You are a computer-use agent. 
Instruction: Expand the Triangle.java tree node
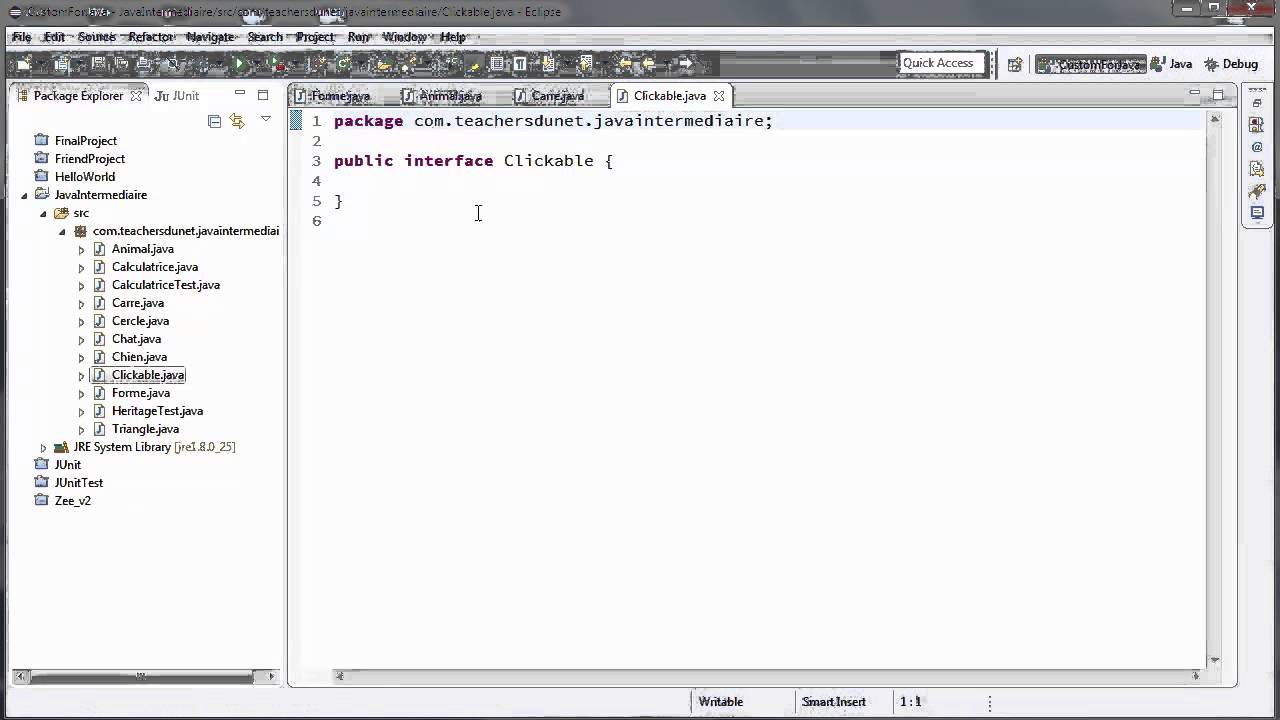(x=82, y=430)
